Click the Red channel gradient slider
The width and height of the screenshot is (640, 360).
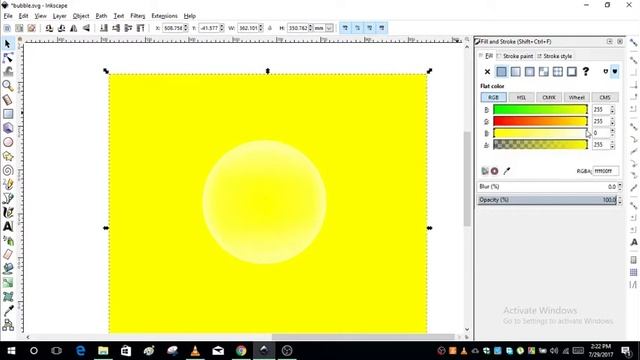(x=540, y=110)
